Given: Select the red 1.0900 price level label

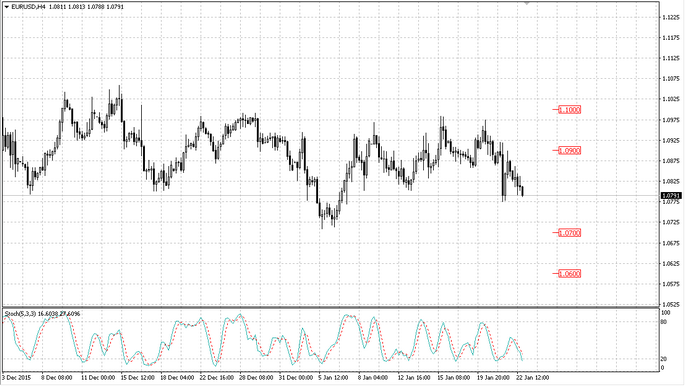Looking at the screenshot, I should pyautogui.click(x=569, y=151).
